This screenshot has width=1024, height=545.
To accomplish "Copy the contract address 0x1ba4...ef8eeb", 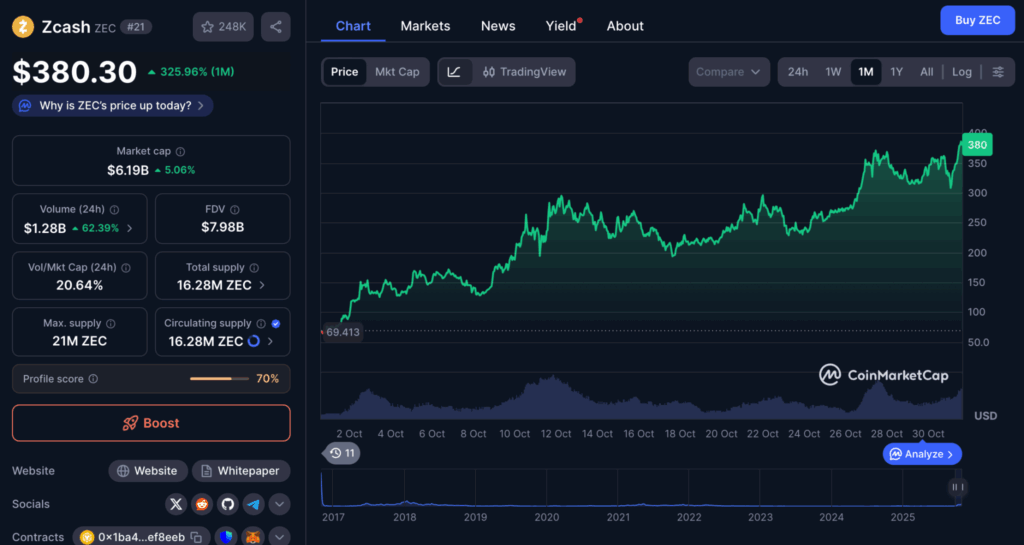I will [x=196, y=537].
